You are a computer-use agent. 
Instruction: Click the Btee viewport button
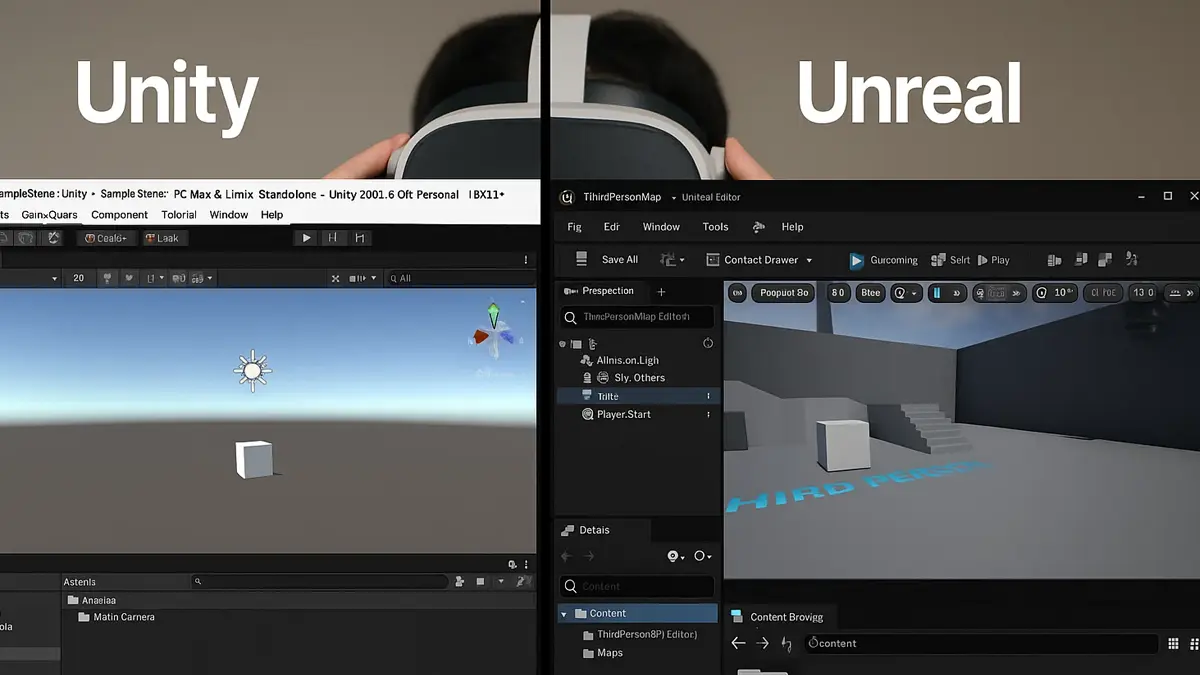coord(871,293)
